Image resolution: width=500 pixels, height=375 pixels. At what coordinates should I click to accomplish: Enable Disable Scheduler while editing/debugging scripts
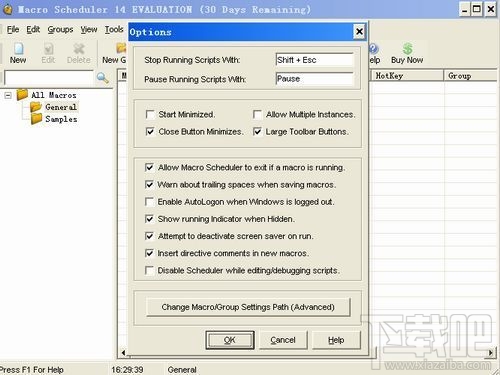tap(149, 270)
